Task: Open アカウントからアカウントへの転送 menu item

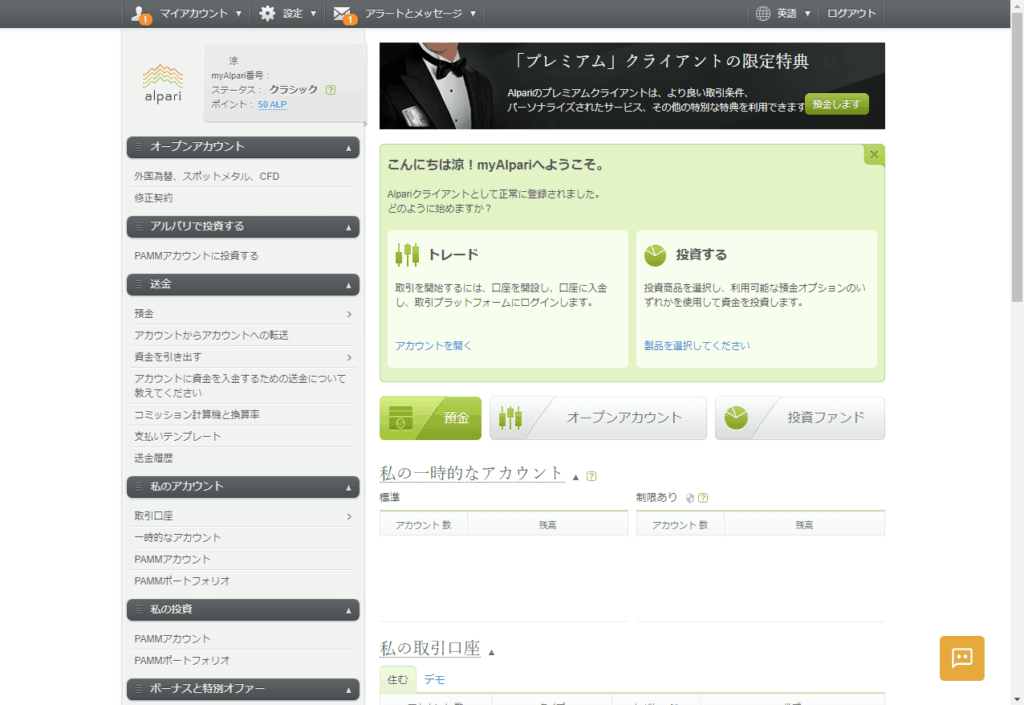Action: (212, 336)
